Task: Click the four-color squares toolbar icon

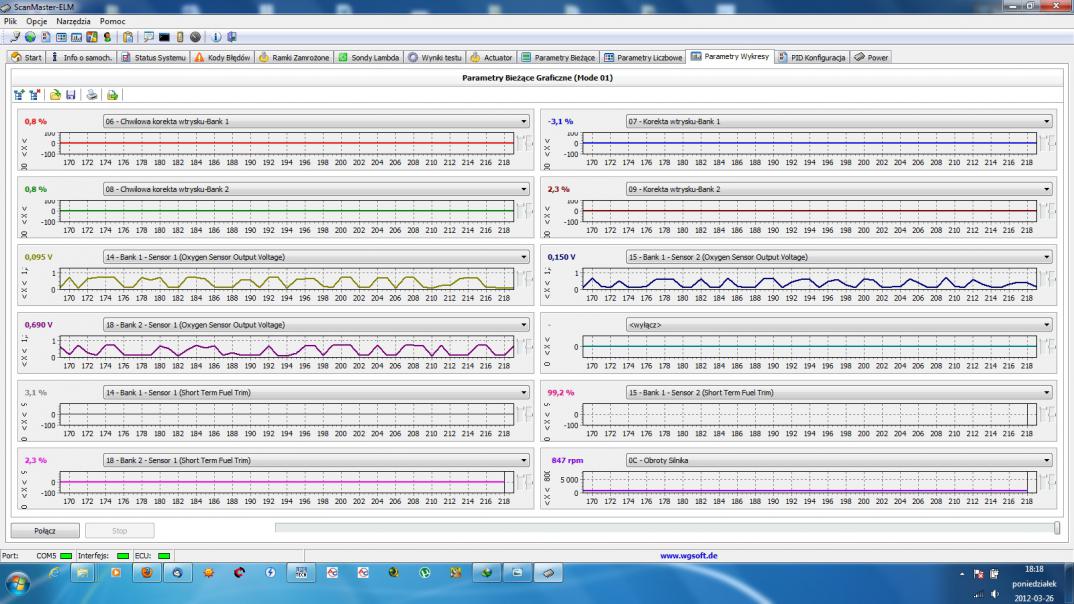Action: click(92, 37)
